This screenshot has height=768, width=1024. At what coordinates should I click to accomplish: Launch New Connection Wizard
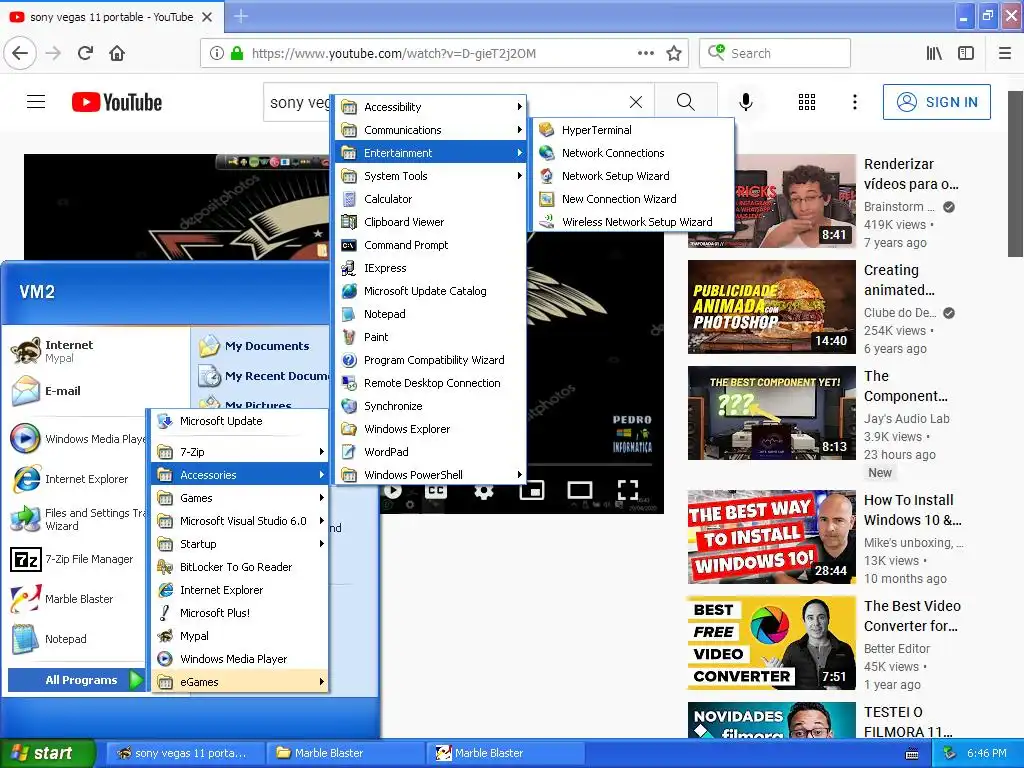click(632, 199)
